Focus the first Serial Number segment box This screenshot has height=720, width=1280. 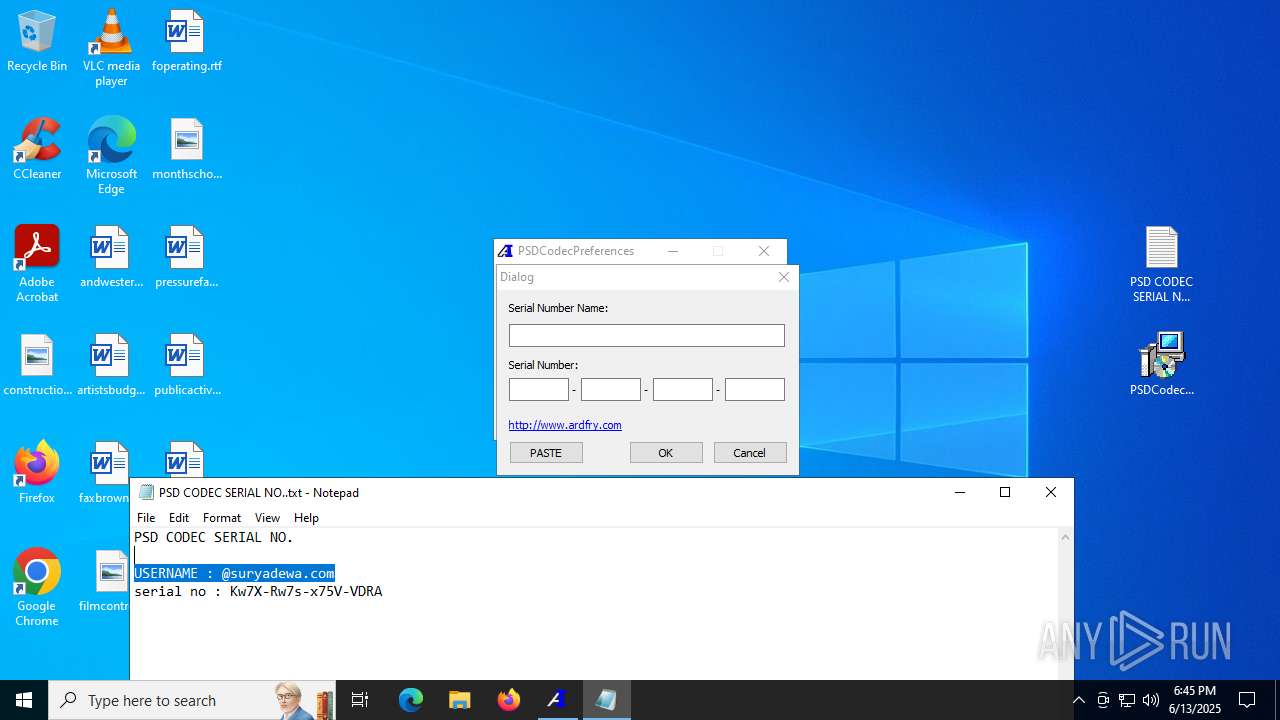click(539, 389)
